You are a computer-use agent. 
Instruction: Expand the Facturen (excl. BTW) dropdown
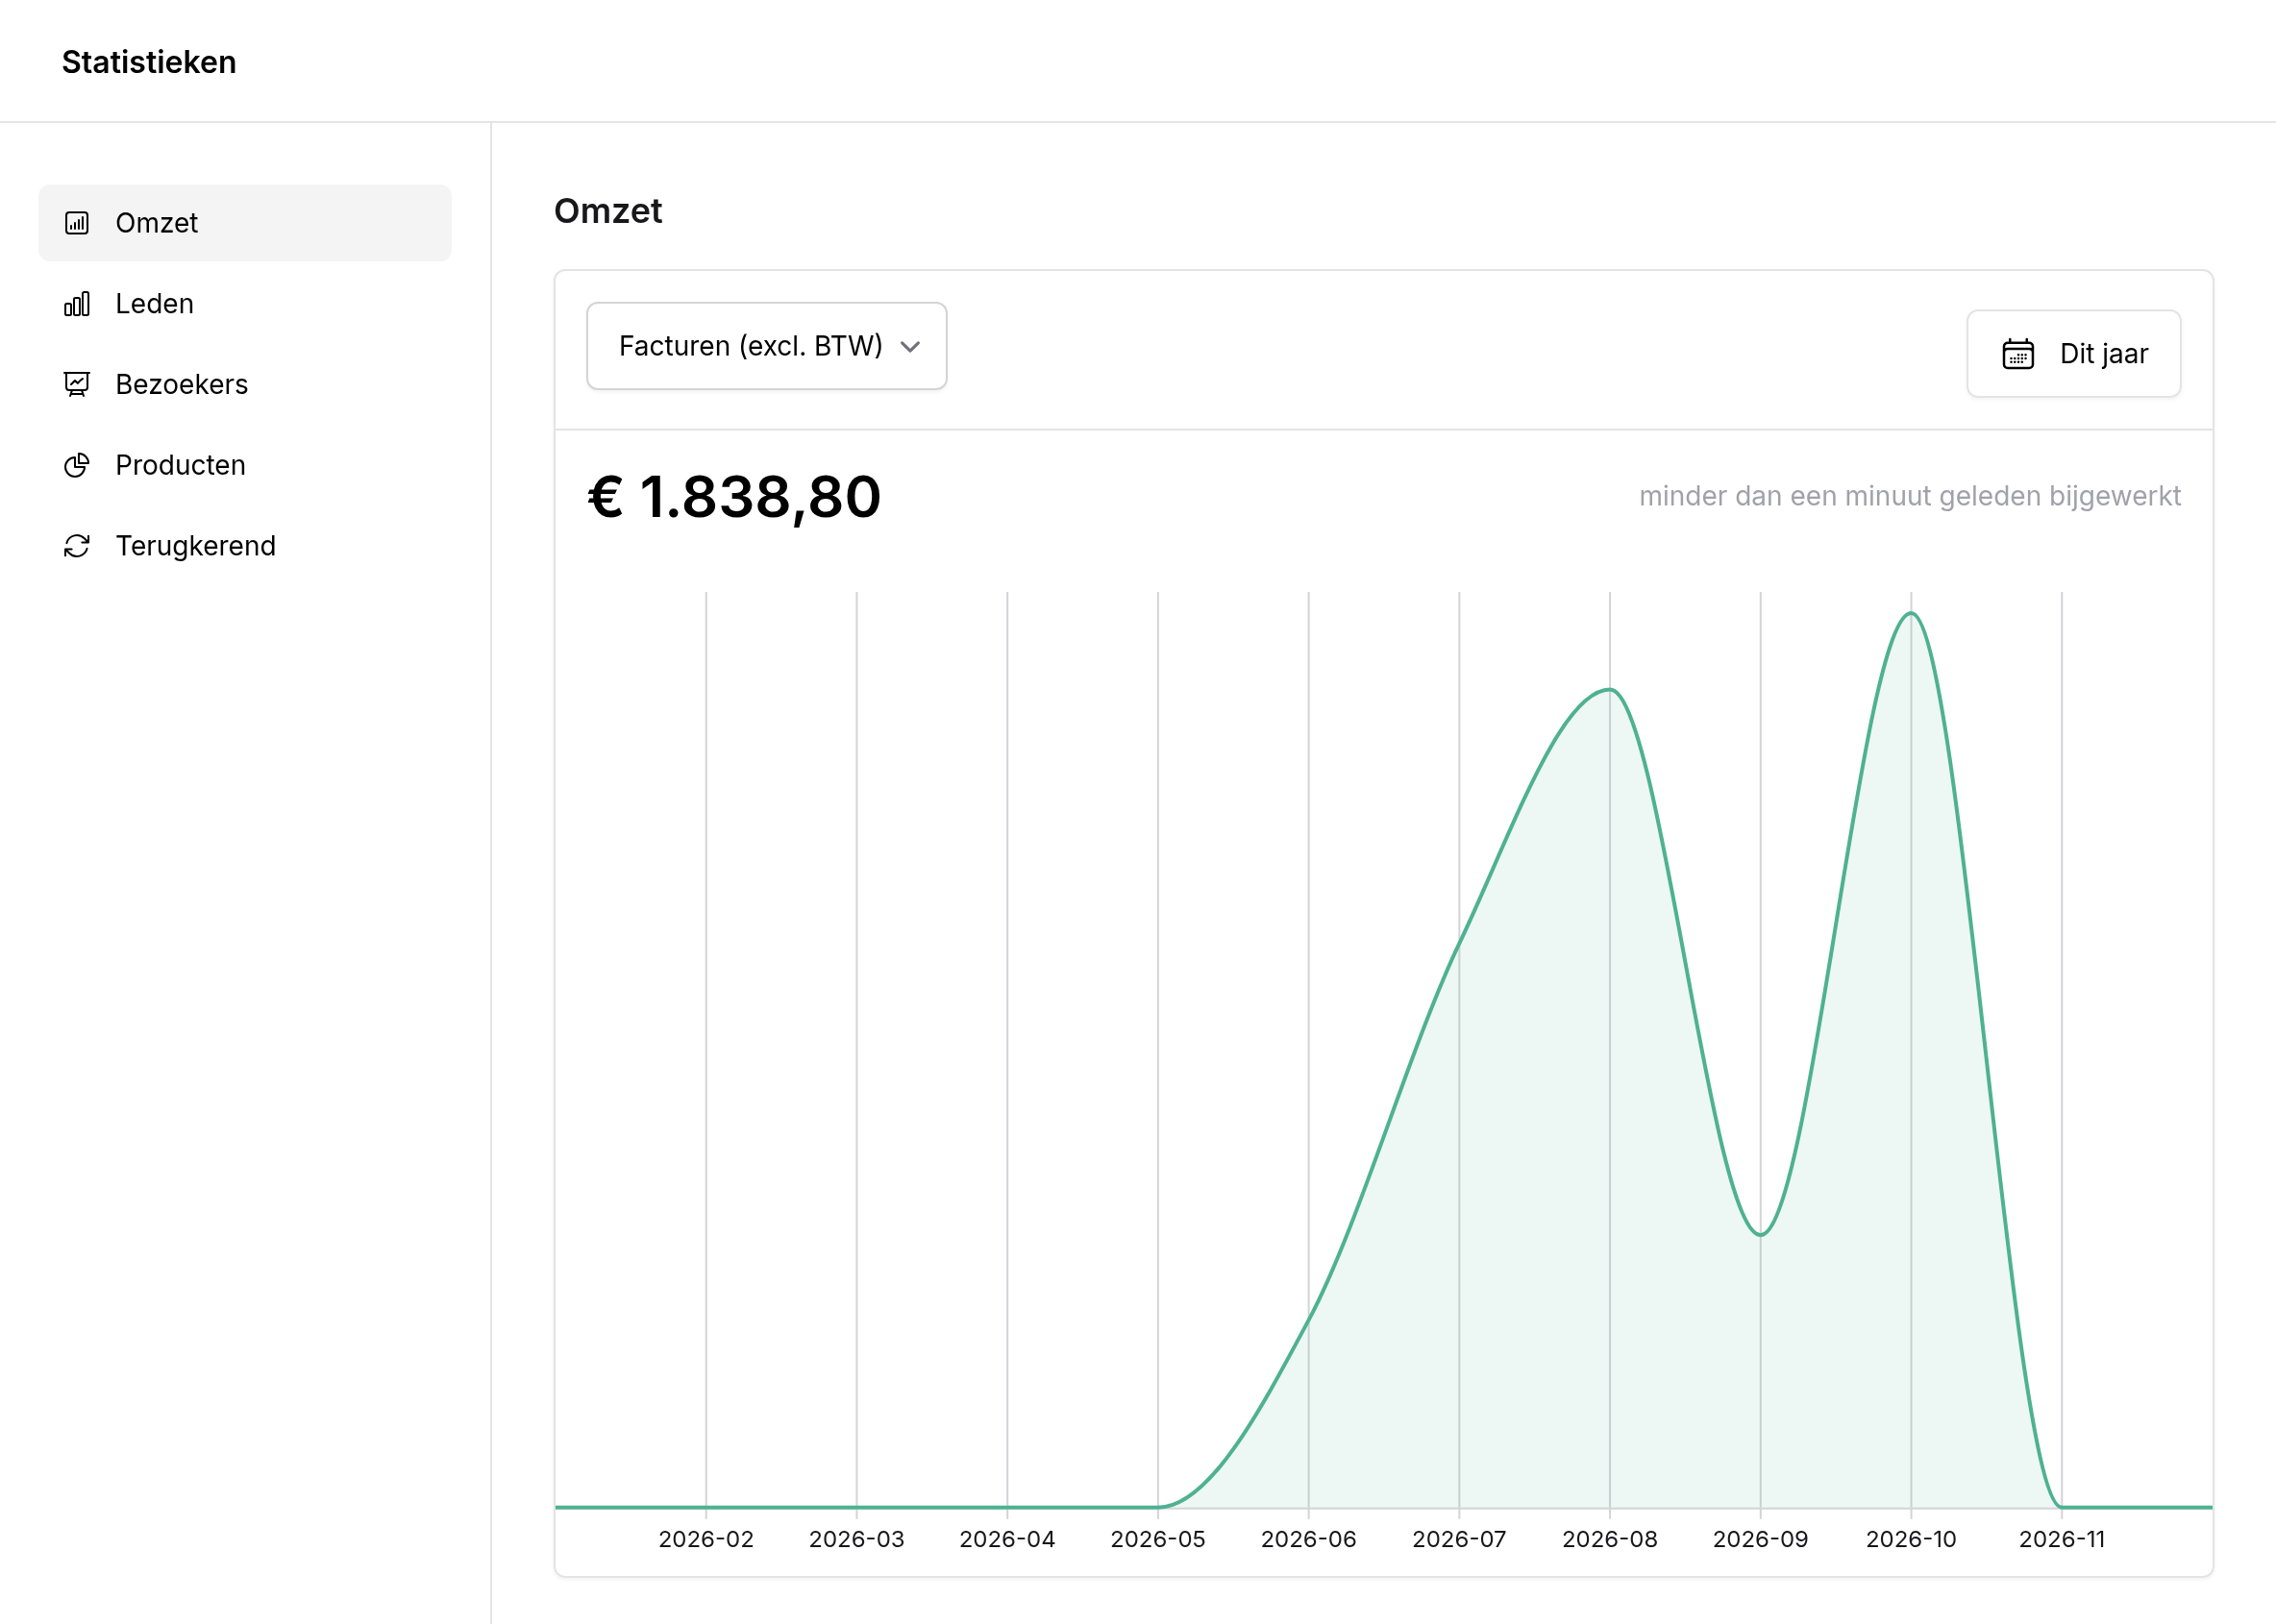tap(767, 346)
